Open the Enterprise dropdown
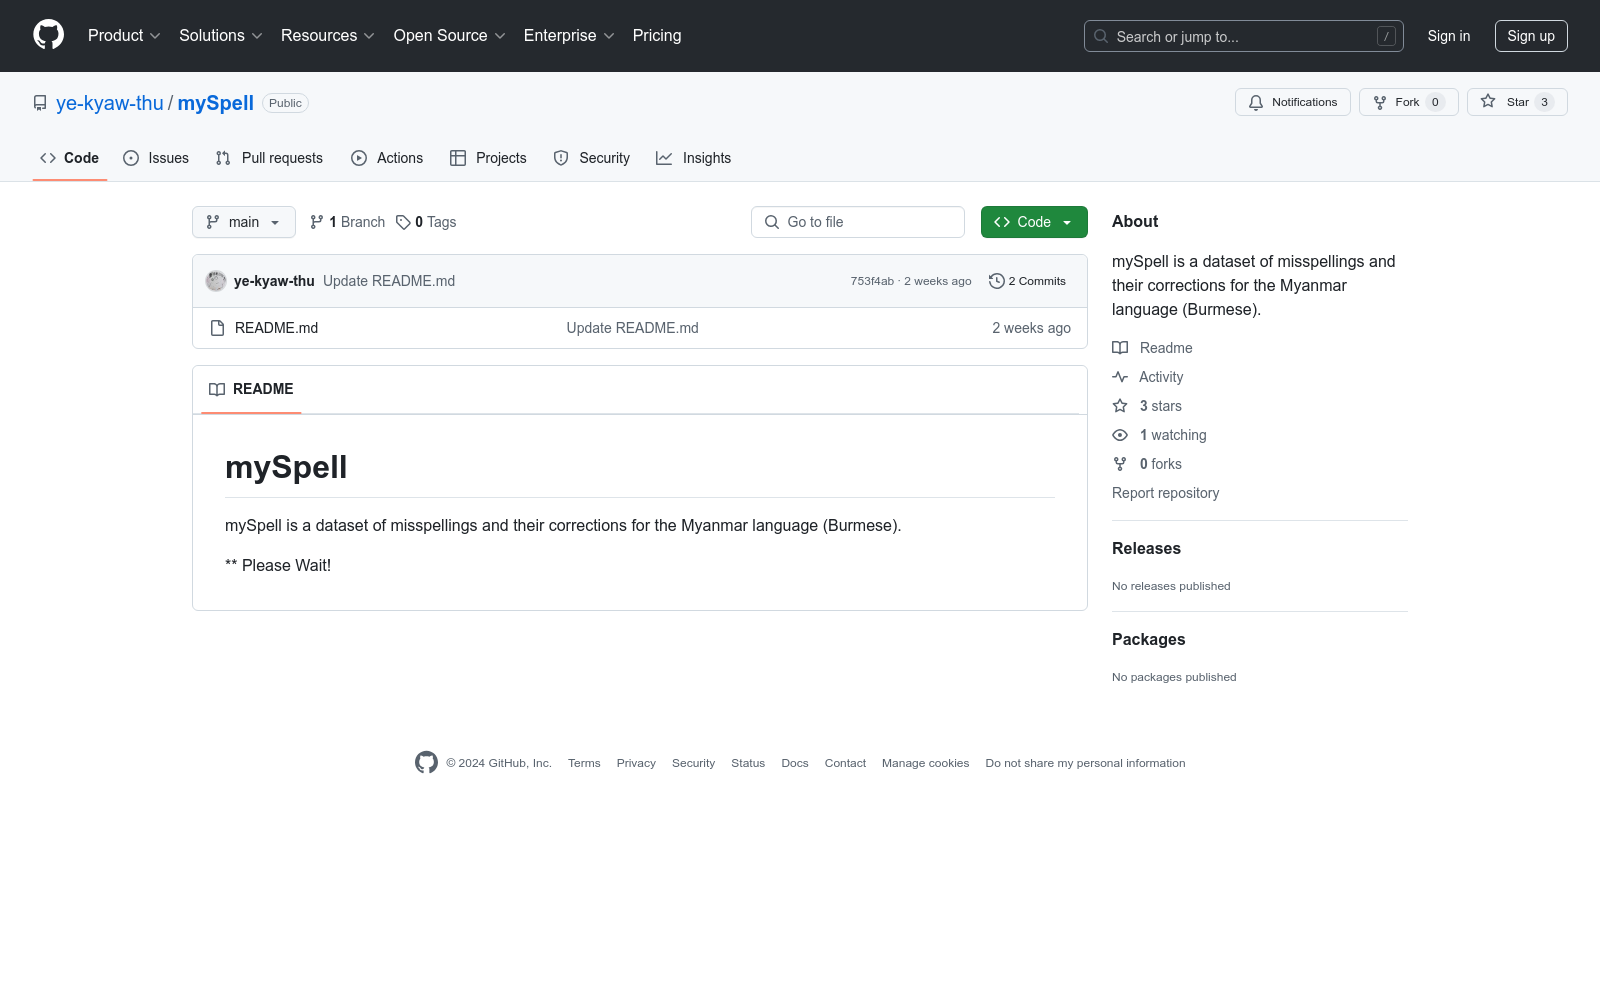 (568, 35)
